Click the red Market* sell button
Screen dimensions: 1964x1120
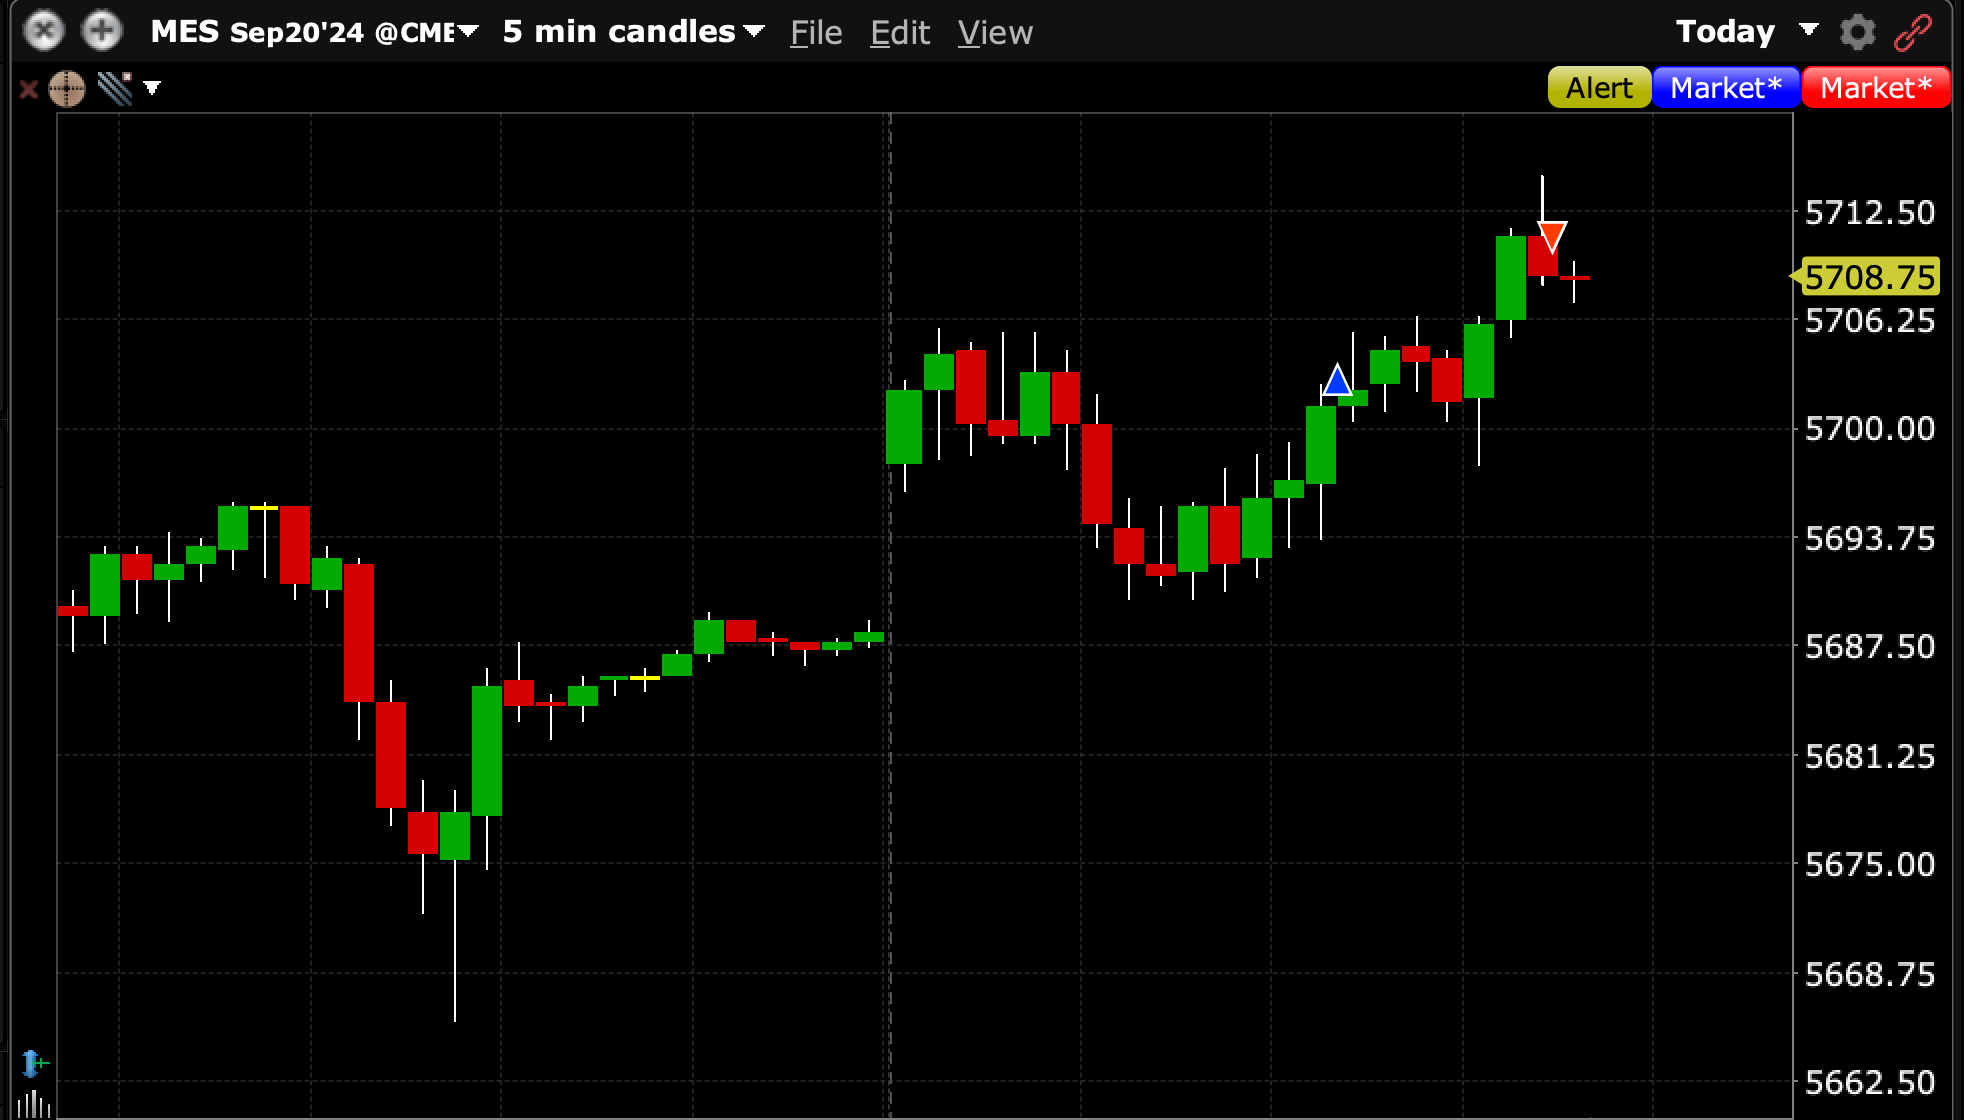coord(1876,88)
